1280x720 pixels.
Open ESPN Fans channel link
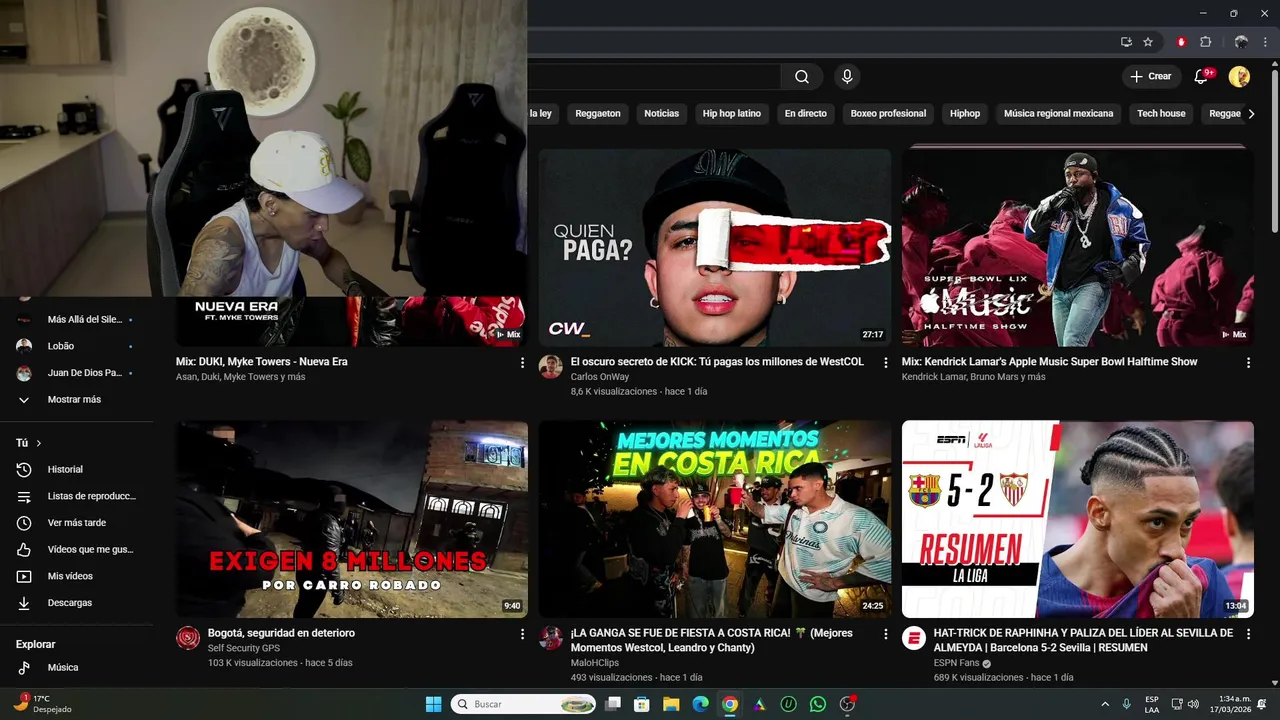[x=956, y=663]
